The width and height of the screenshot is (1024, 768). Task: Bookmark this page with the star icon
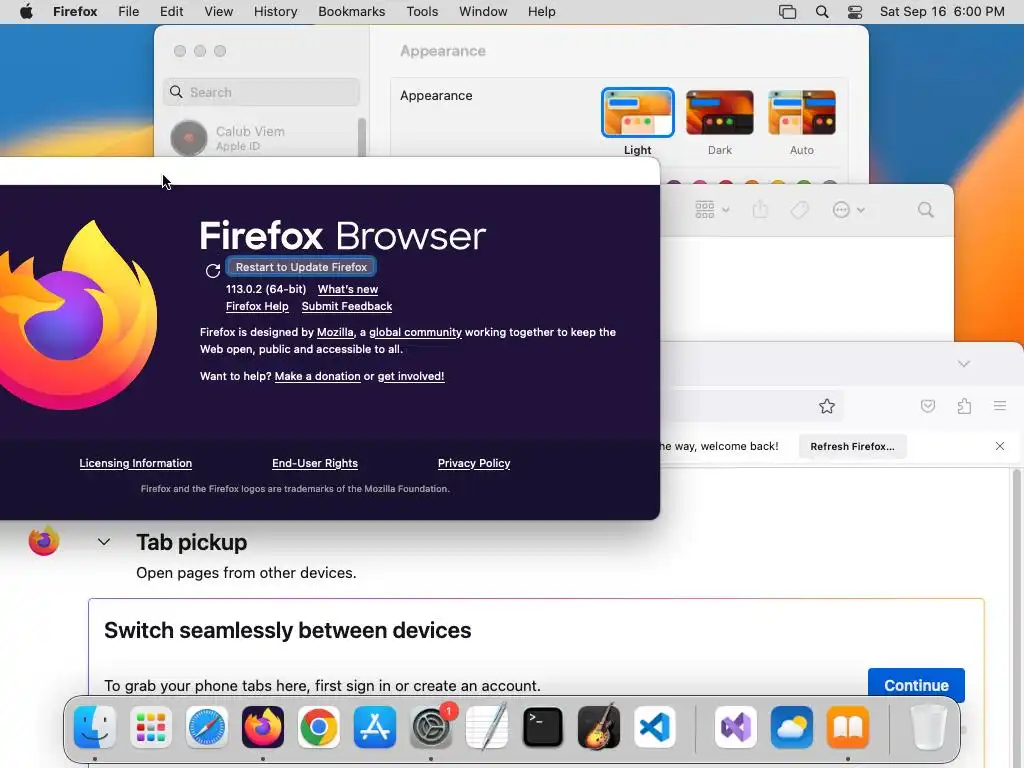pyautogui.click(x=827, y=406)
